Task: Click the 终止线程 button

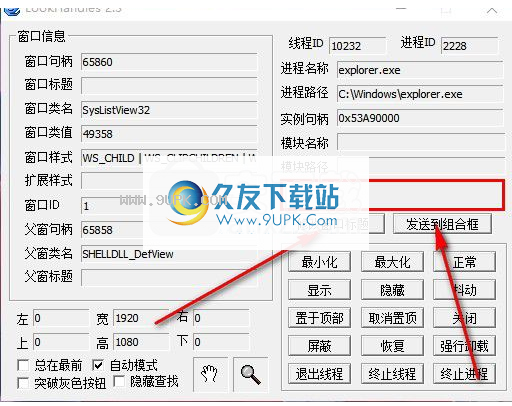Action: click(392, 374)
